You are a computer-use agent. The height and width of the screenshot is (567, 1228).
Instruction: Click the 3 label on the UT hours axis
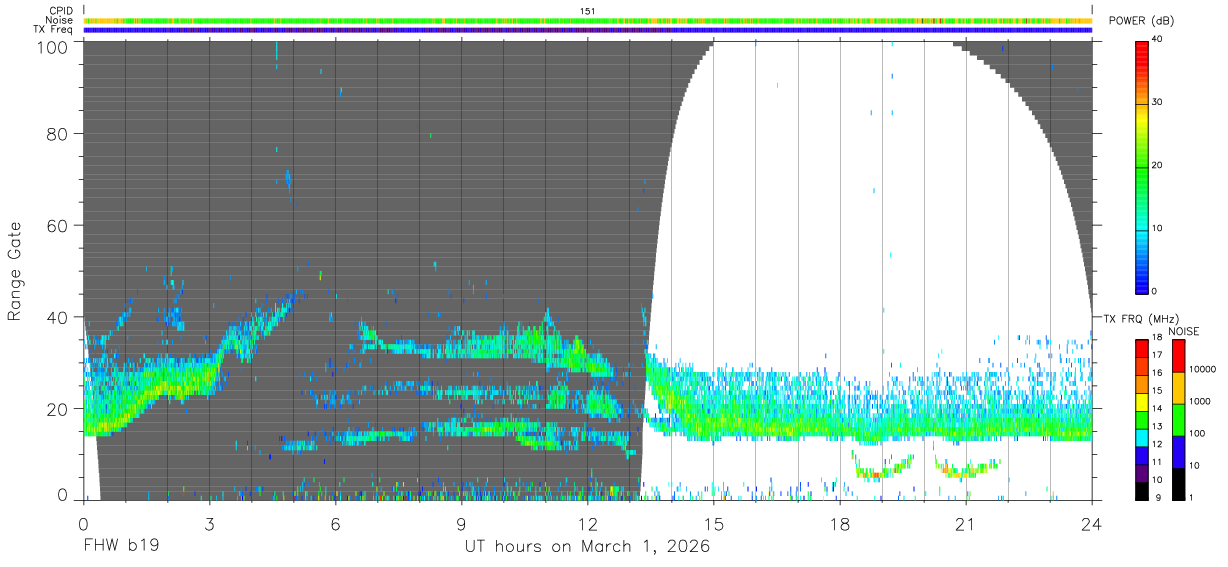coord(210,523)
